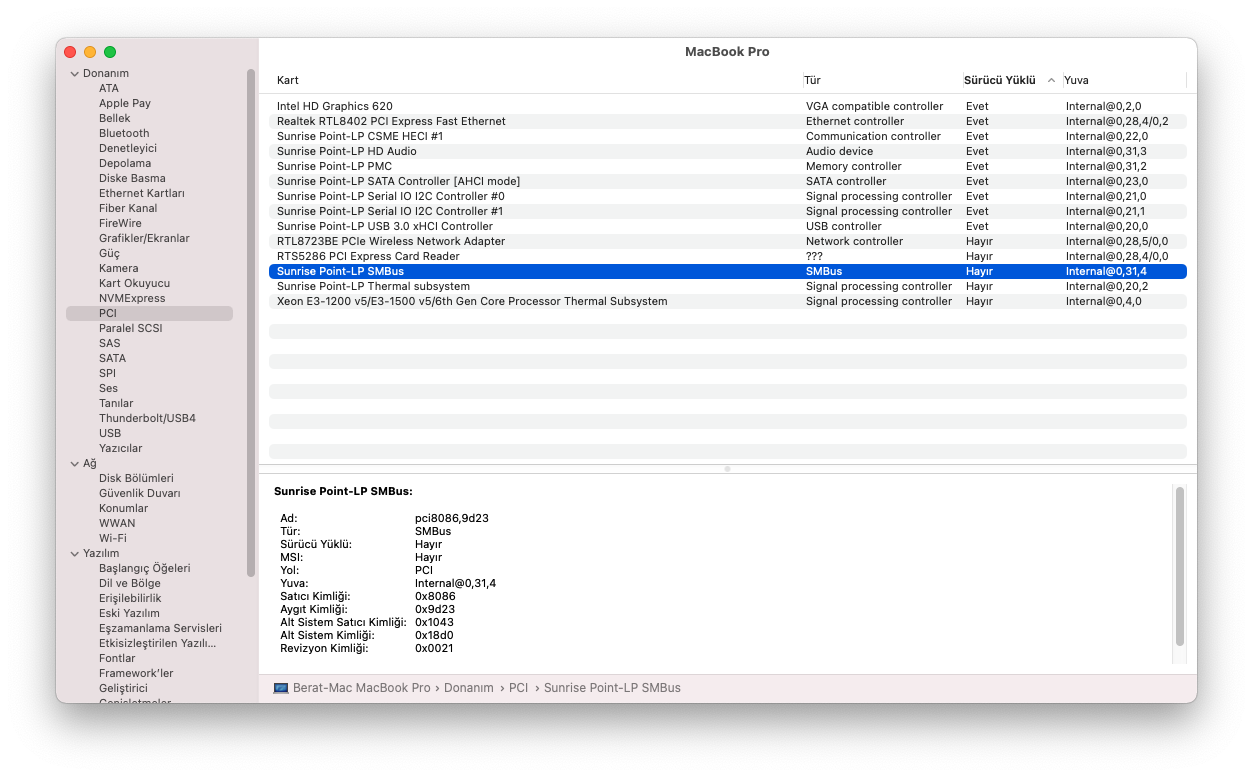Screen dimensions: 1253x777
Task: Select Bluetooth in the sidebar
Action: (x=124, y=133)
